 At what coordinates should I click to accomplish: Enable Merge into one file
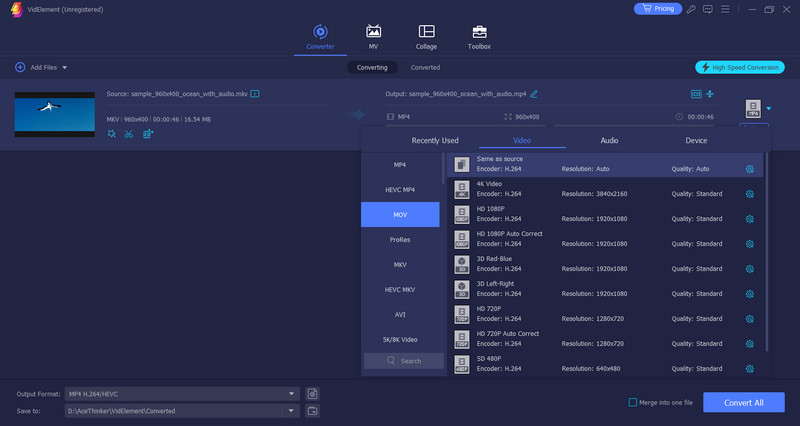(633, 403)
